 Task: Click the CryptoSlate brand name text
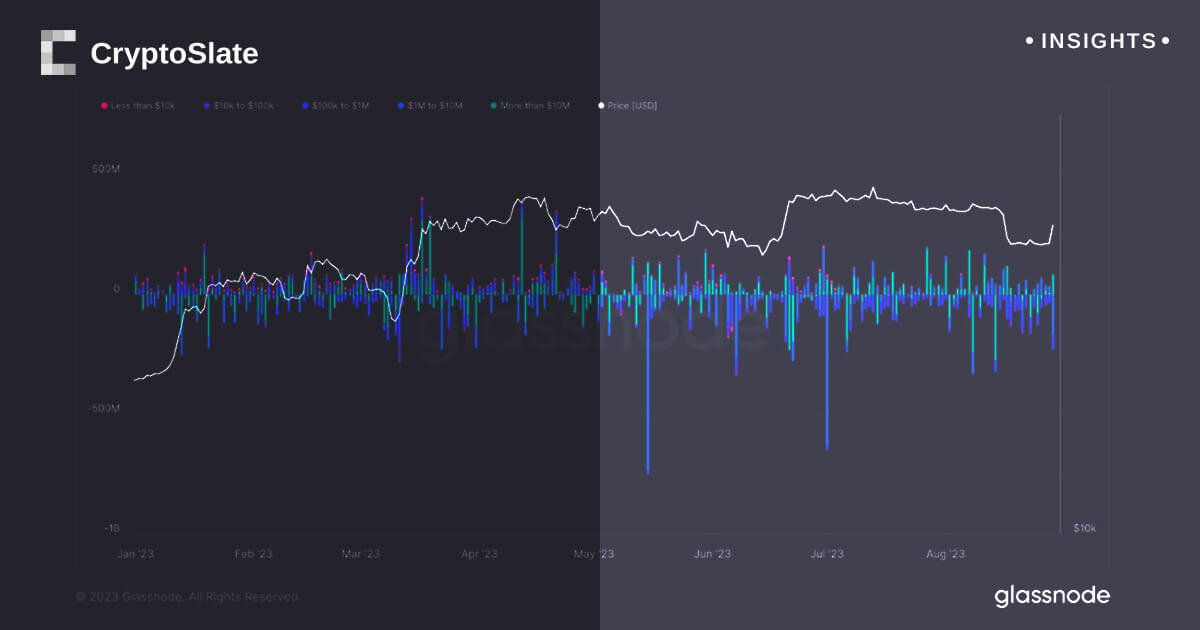[x=174, y=54]
